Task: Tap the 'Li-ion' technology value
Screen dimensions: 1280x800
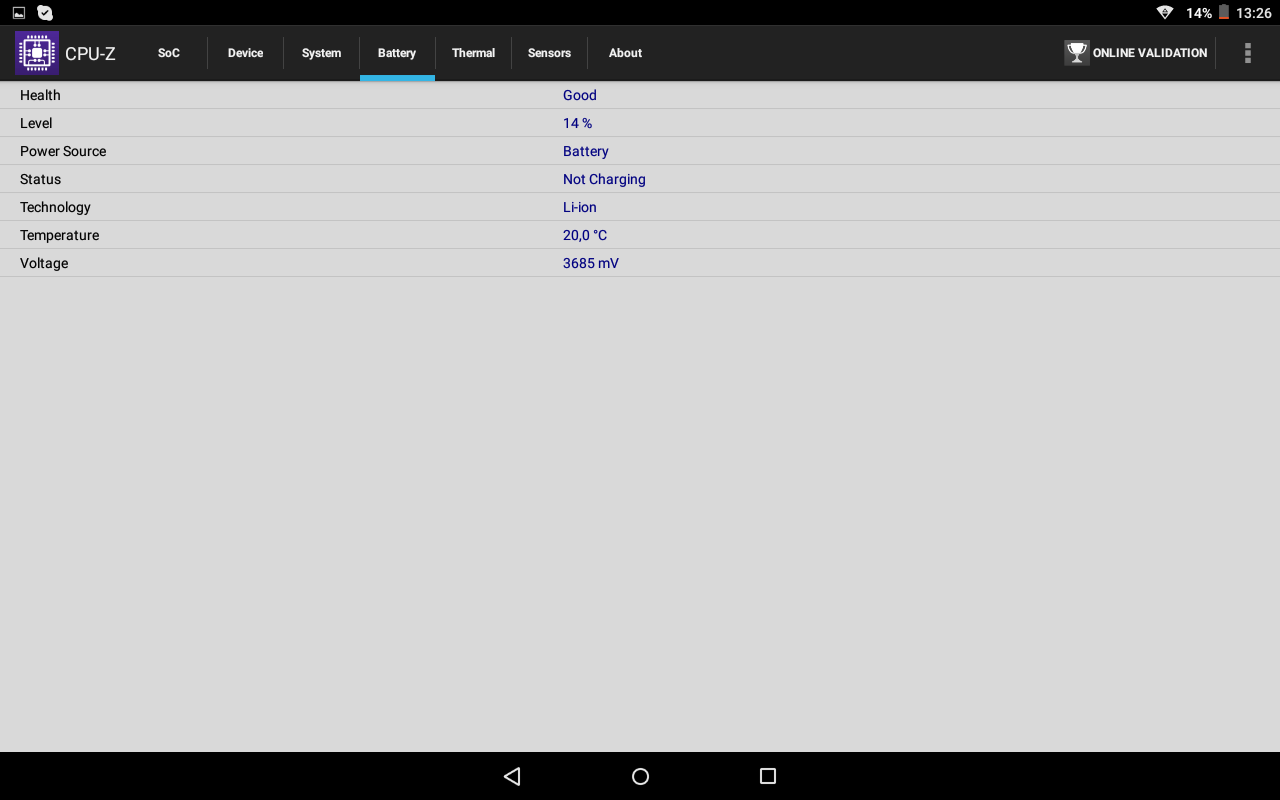Action: click(580, 207)
